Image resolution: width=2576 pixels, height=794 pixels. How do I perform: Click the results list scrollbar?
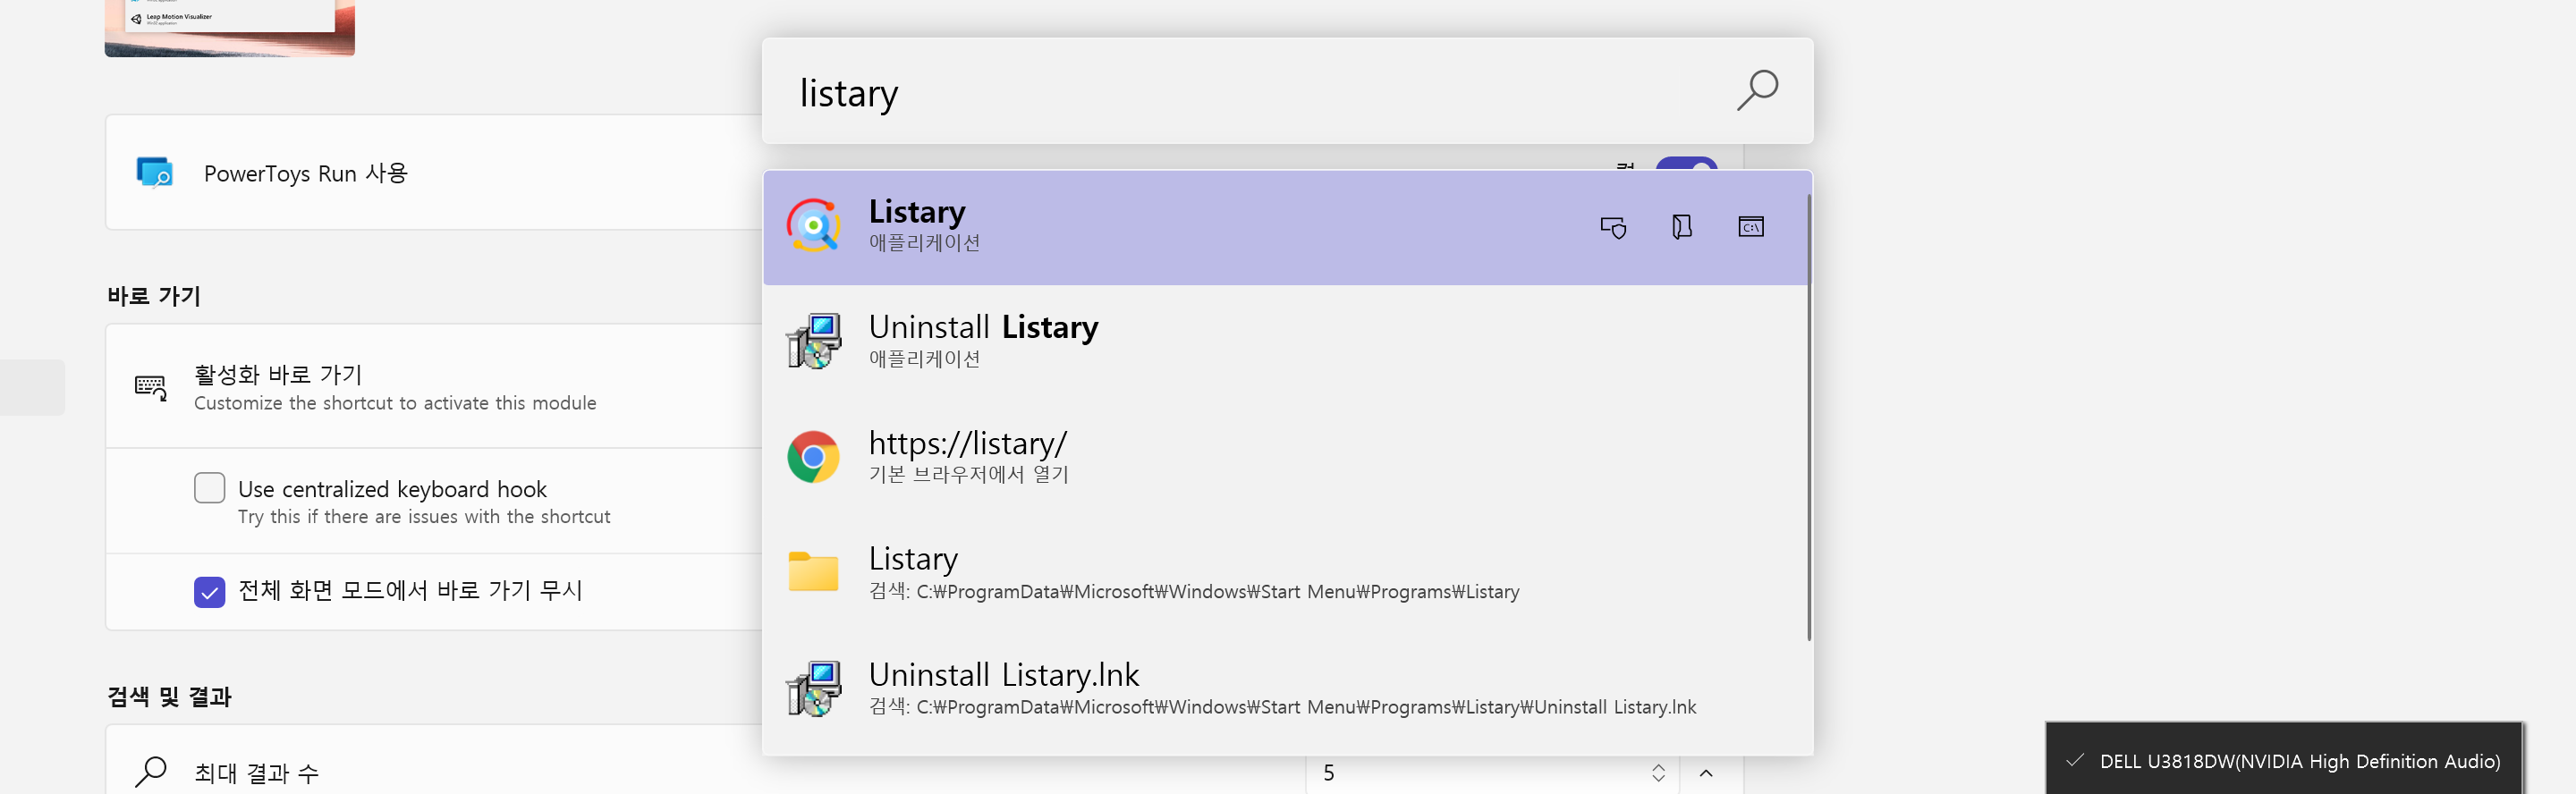(1809, 417)
